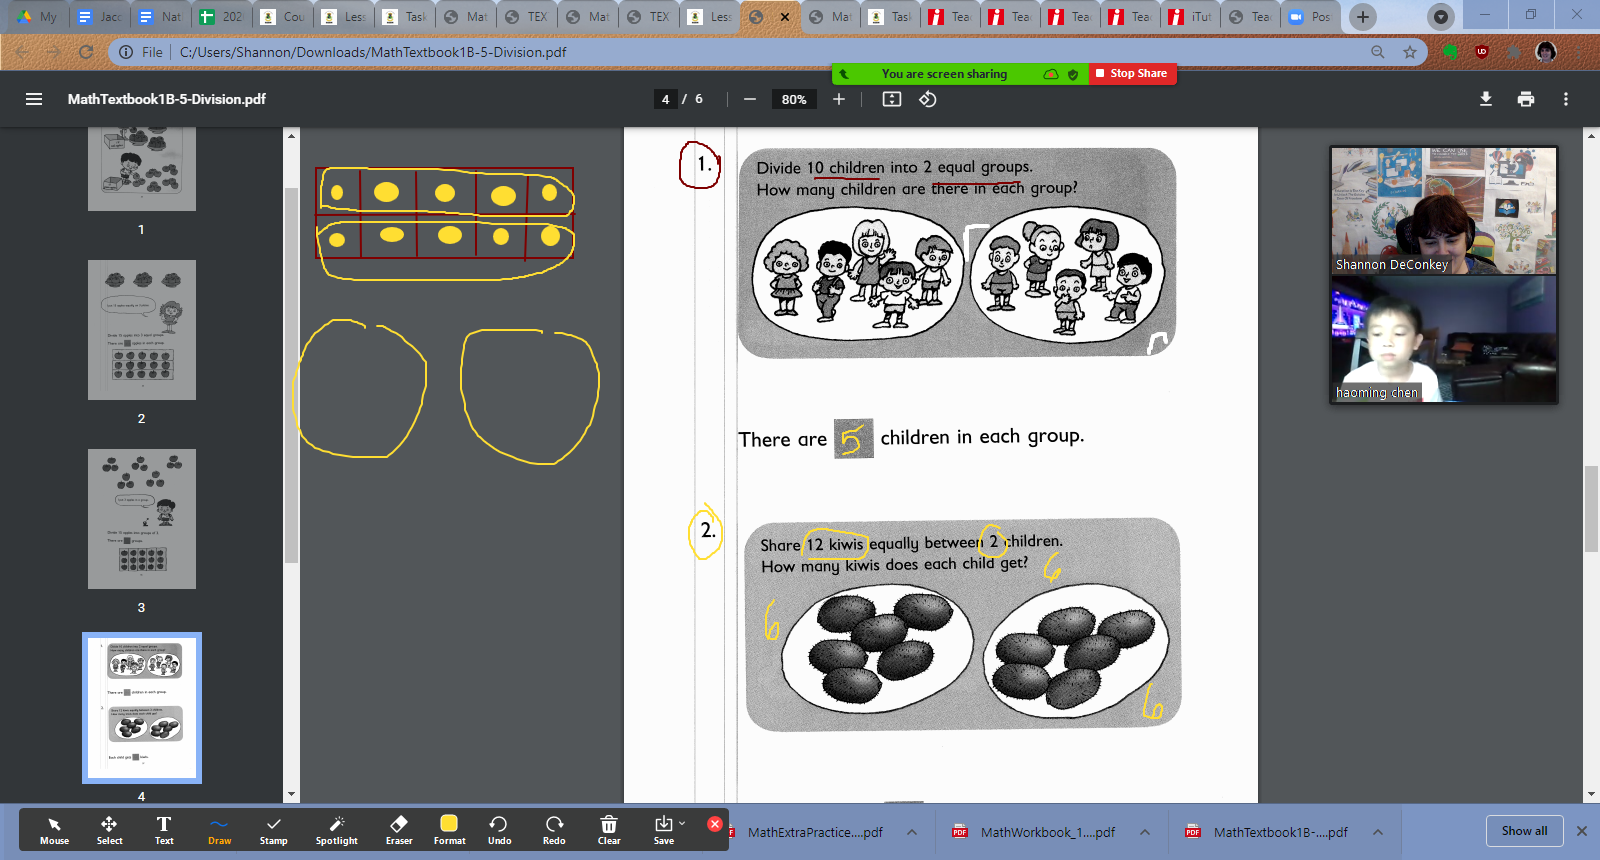
Task: Switch to the iTut tab
Action: pyautogui.click(x=1190, y=17)
